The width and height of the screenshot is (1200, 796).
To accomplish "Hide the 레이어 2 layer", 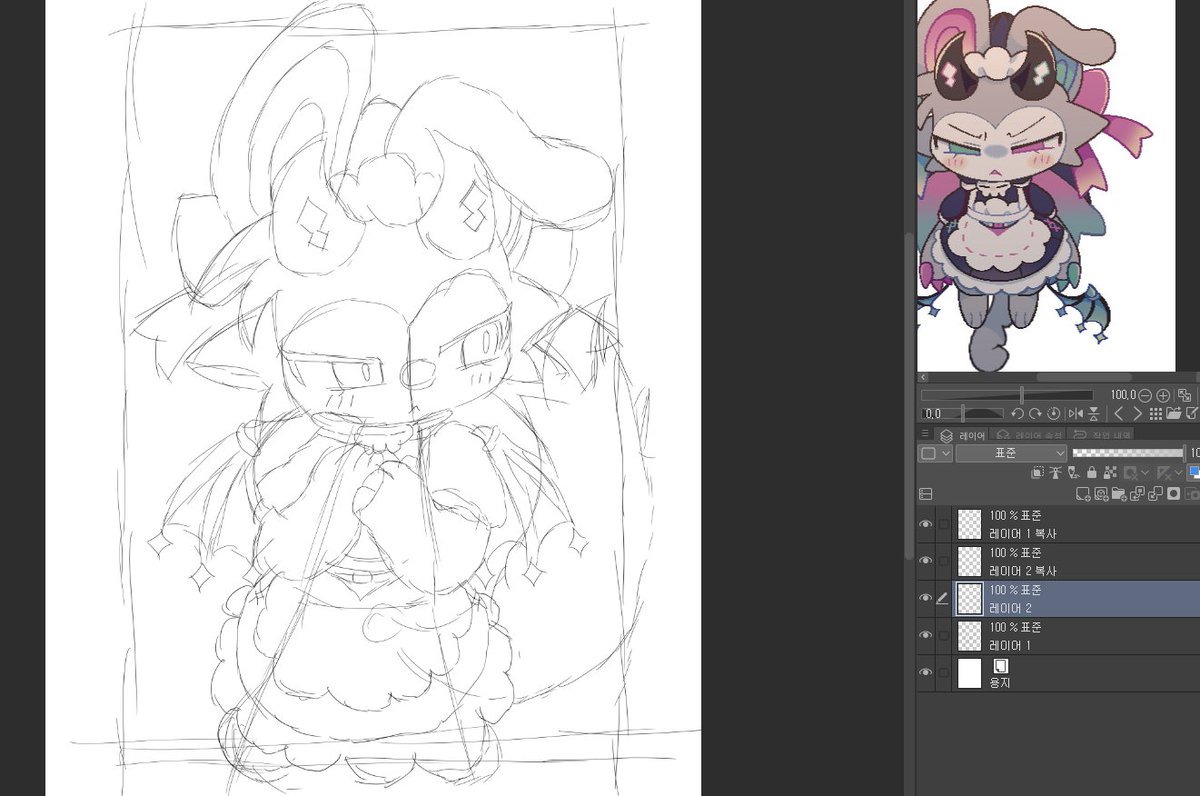I will (926, 598).
